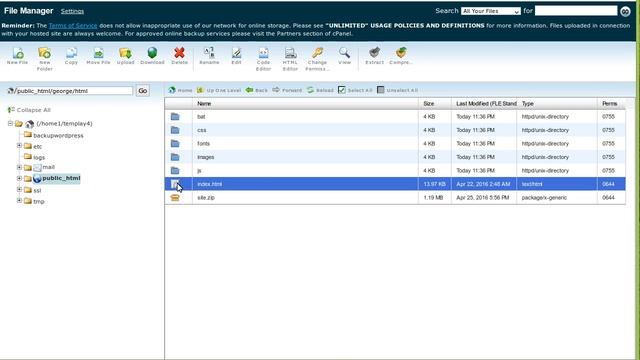Click the 0644 perms of index.html
The height and width of the screenshot is (360, 640).
608,184
